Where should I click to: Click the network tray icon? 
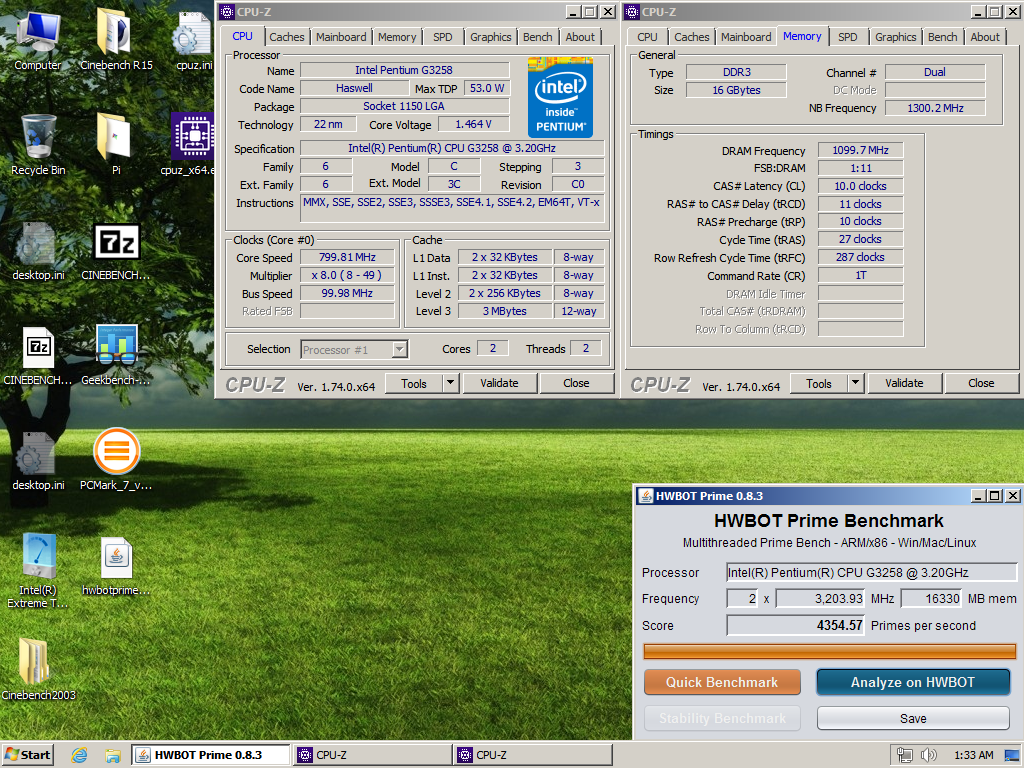pyautogui.click(x=904, y=755)
